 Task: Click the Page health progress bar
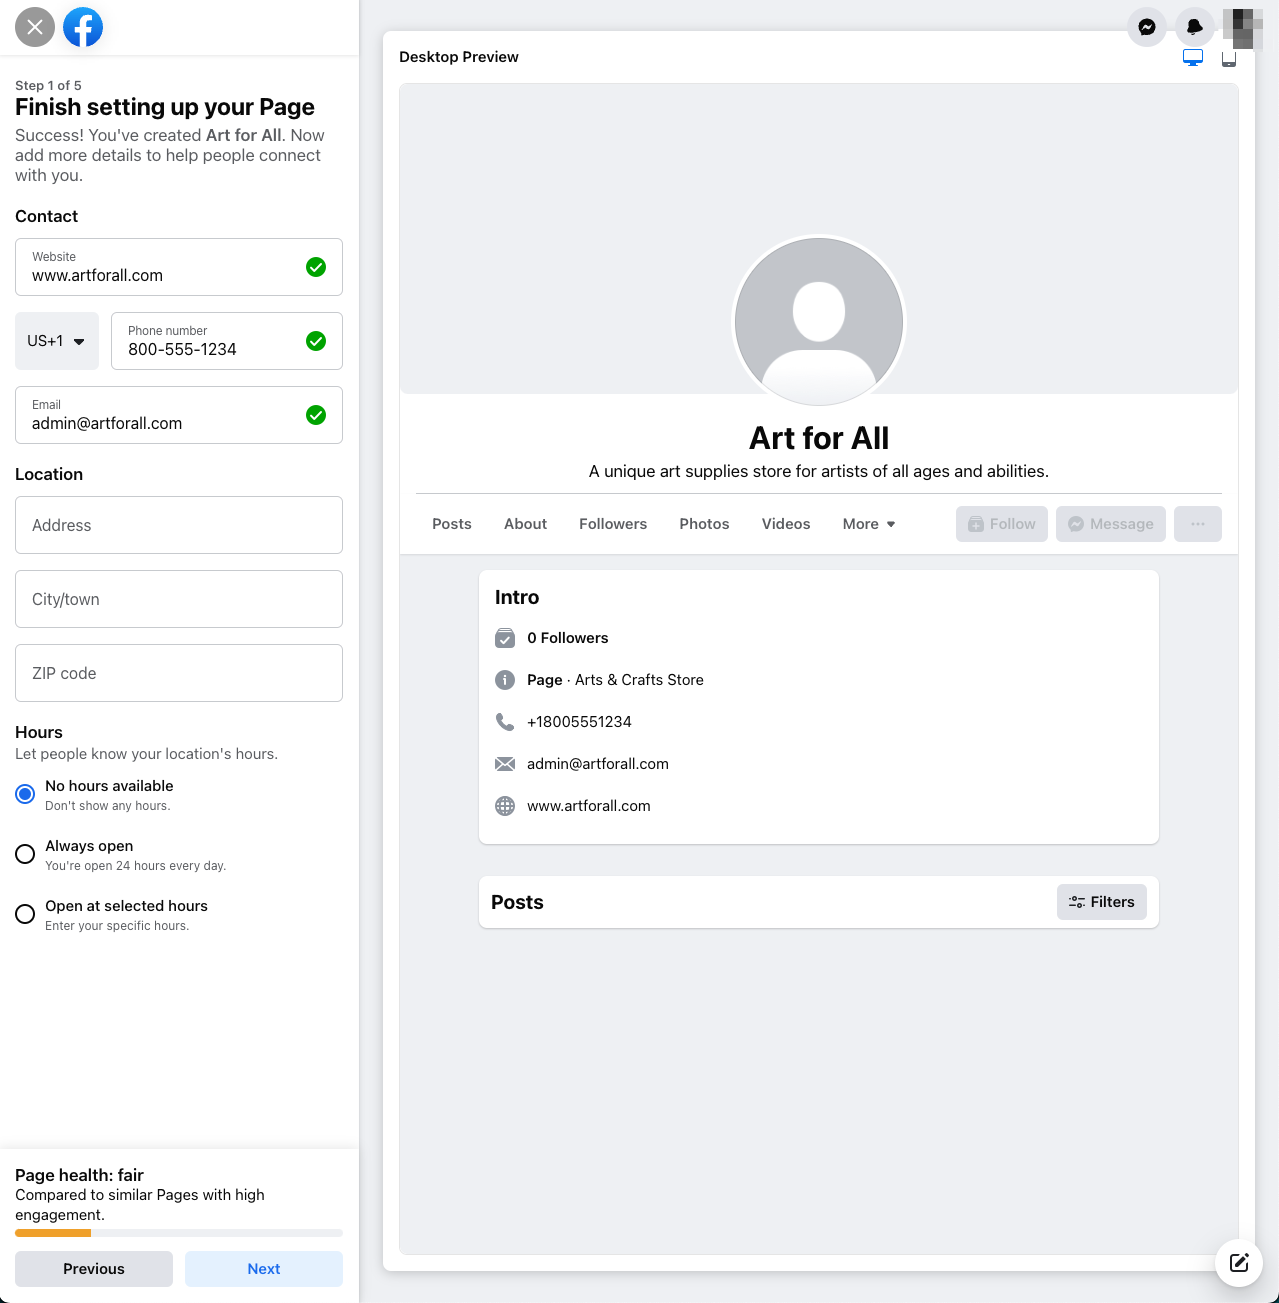click(x=178, y=1233)
